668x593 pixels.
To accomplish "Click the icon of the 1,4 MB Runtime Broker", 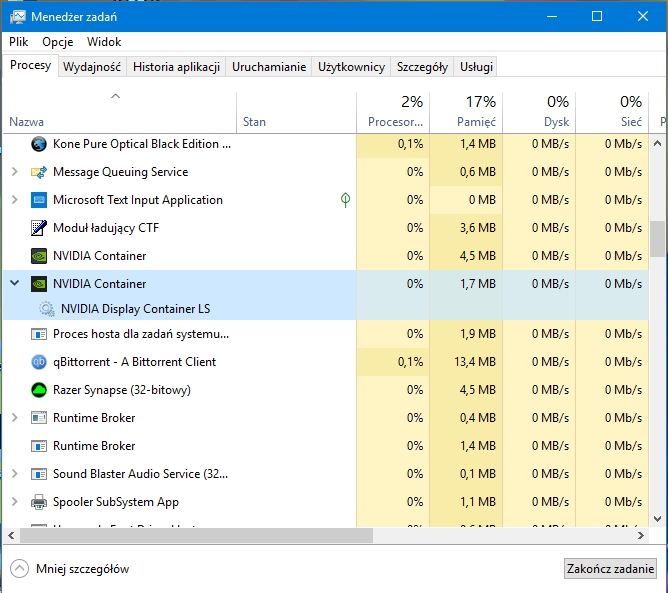I will (39, 446).
